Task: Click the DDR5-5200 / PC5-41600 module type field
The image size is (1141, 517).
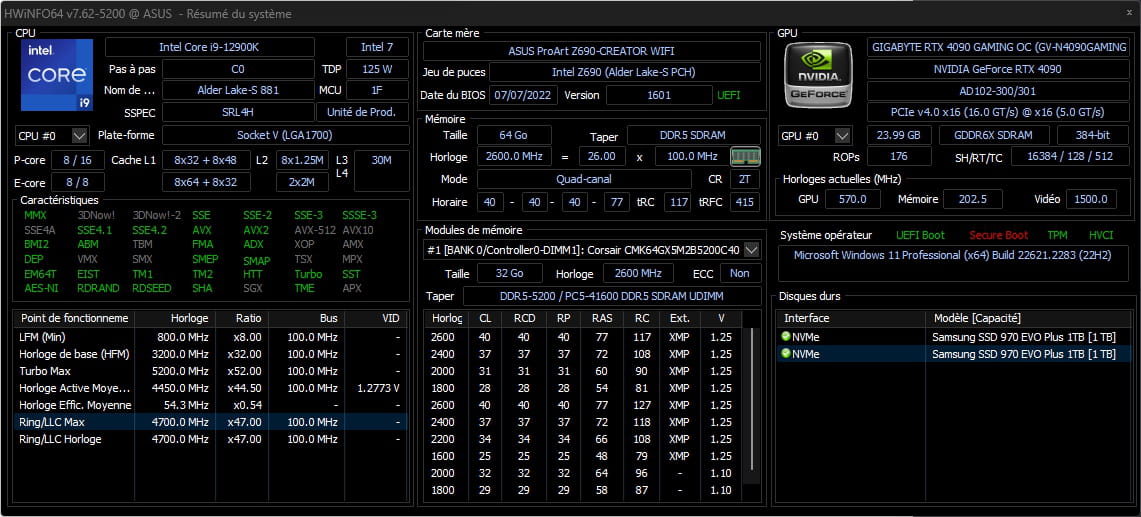Action: click(x=611, y=296)
